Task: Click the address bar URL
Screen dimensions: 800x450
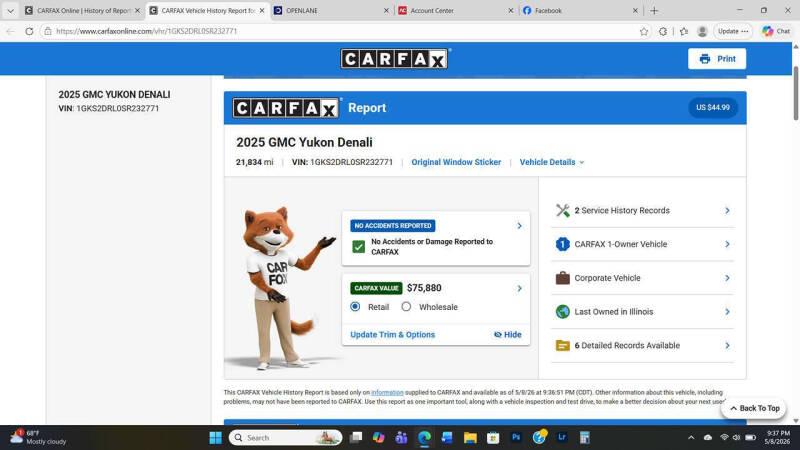Action: point(146,31)
